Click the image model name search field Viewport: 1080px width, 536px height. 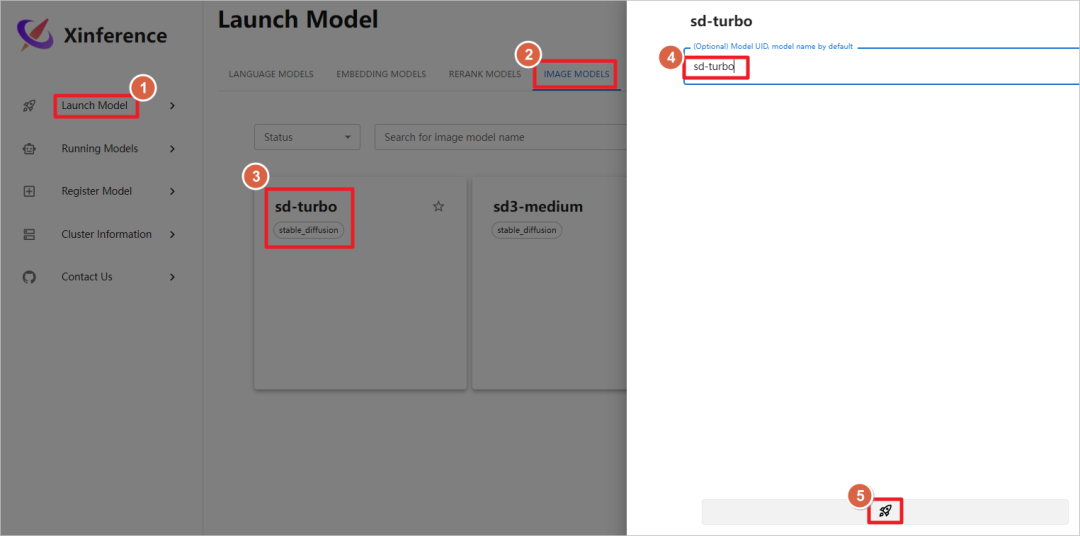pos(500,137)
